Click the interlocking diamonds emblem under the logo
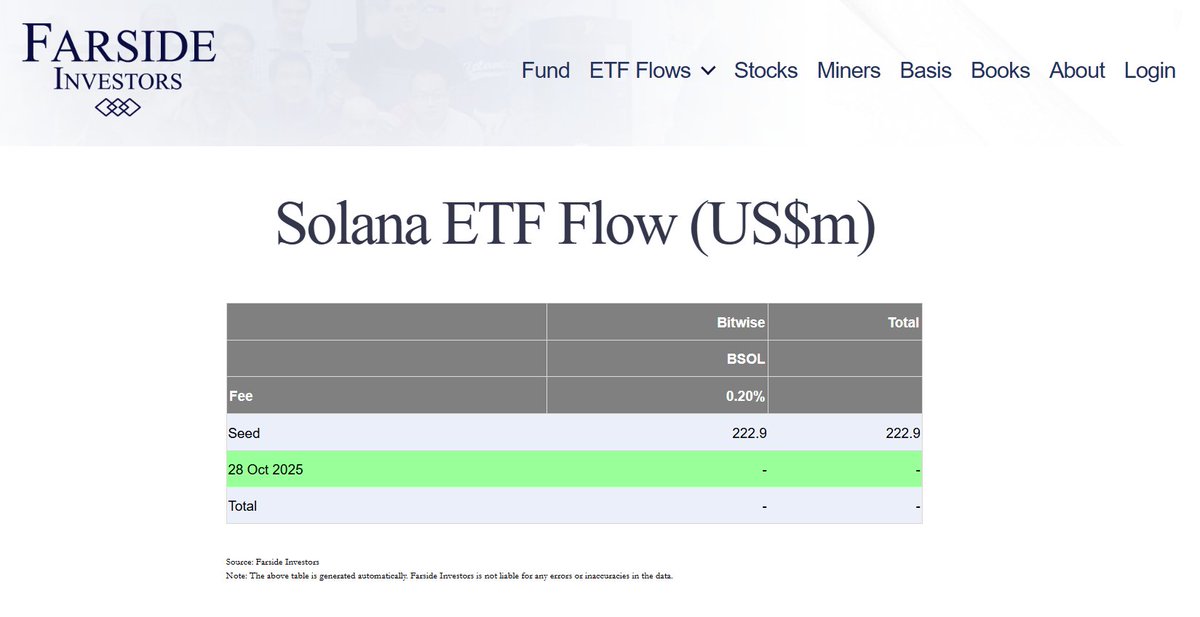The height and width of the screenshot is (617, 1200). pyautogui.click(x=118, y=107)
